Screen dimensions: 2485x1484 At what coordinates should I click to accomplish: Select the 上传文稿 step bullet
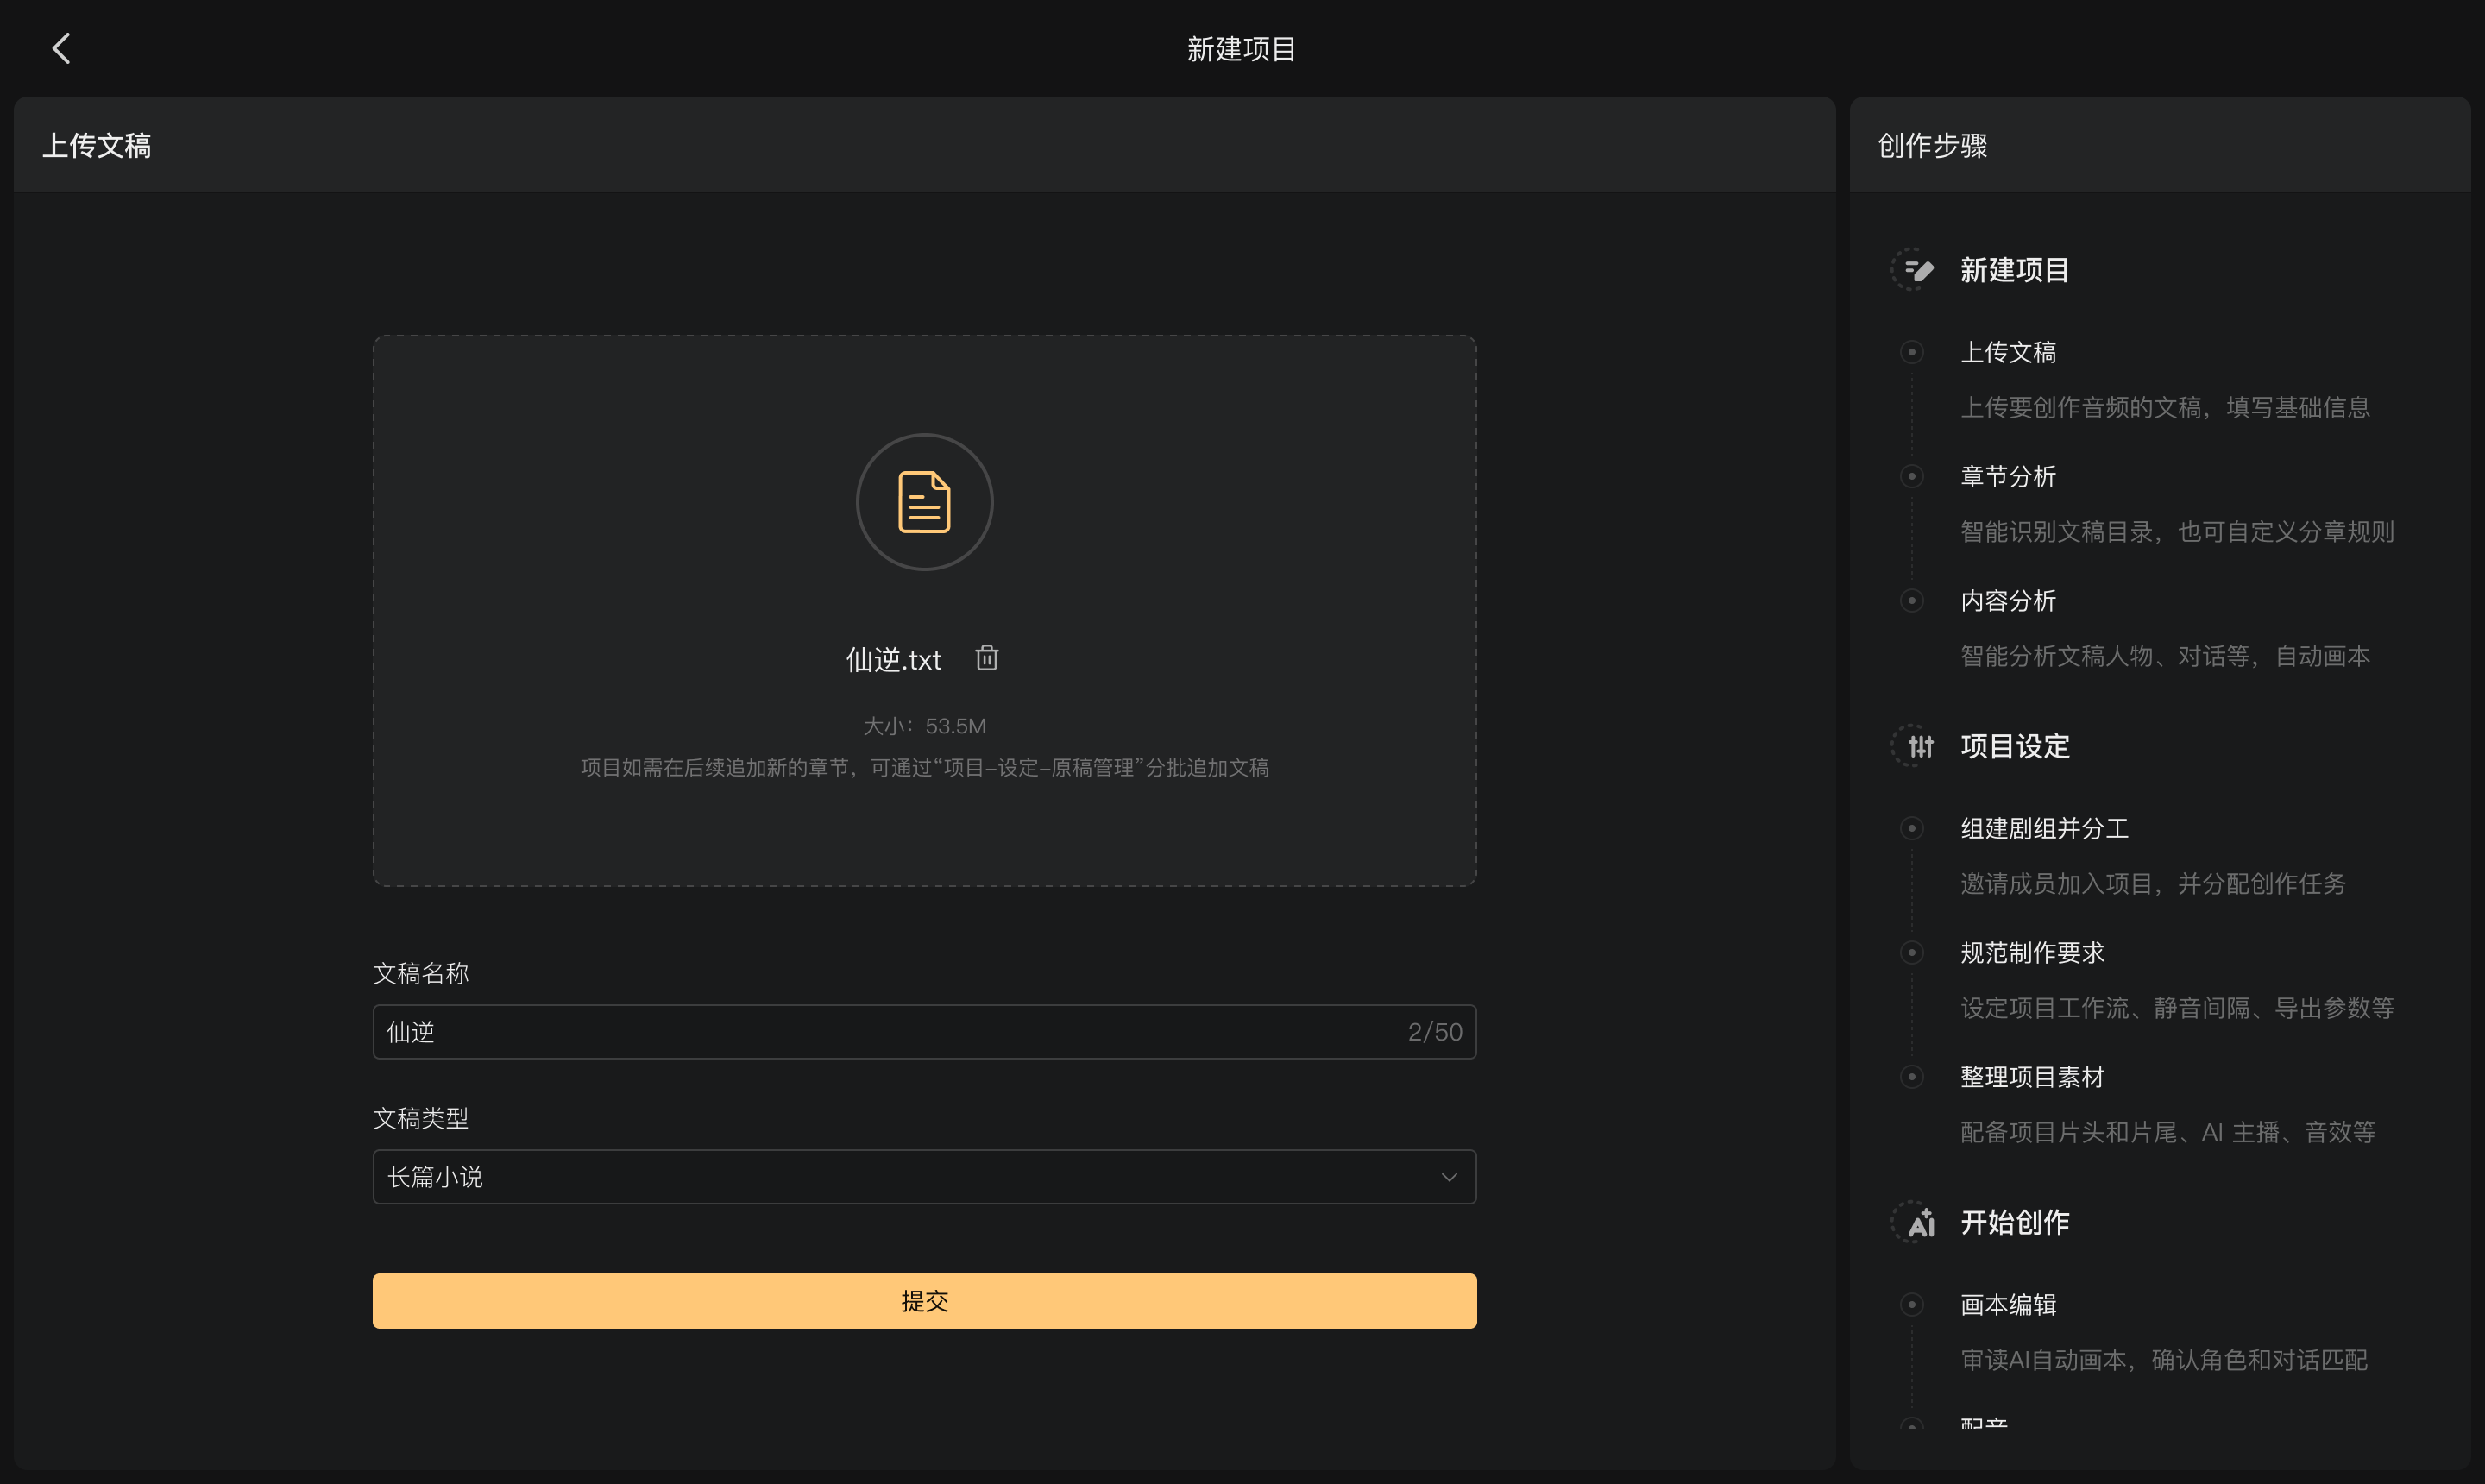pyautogui.click(x=1912, y=352)
